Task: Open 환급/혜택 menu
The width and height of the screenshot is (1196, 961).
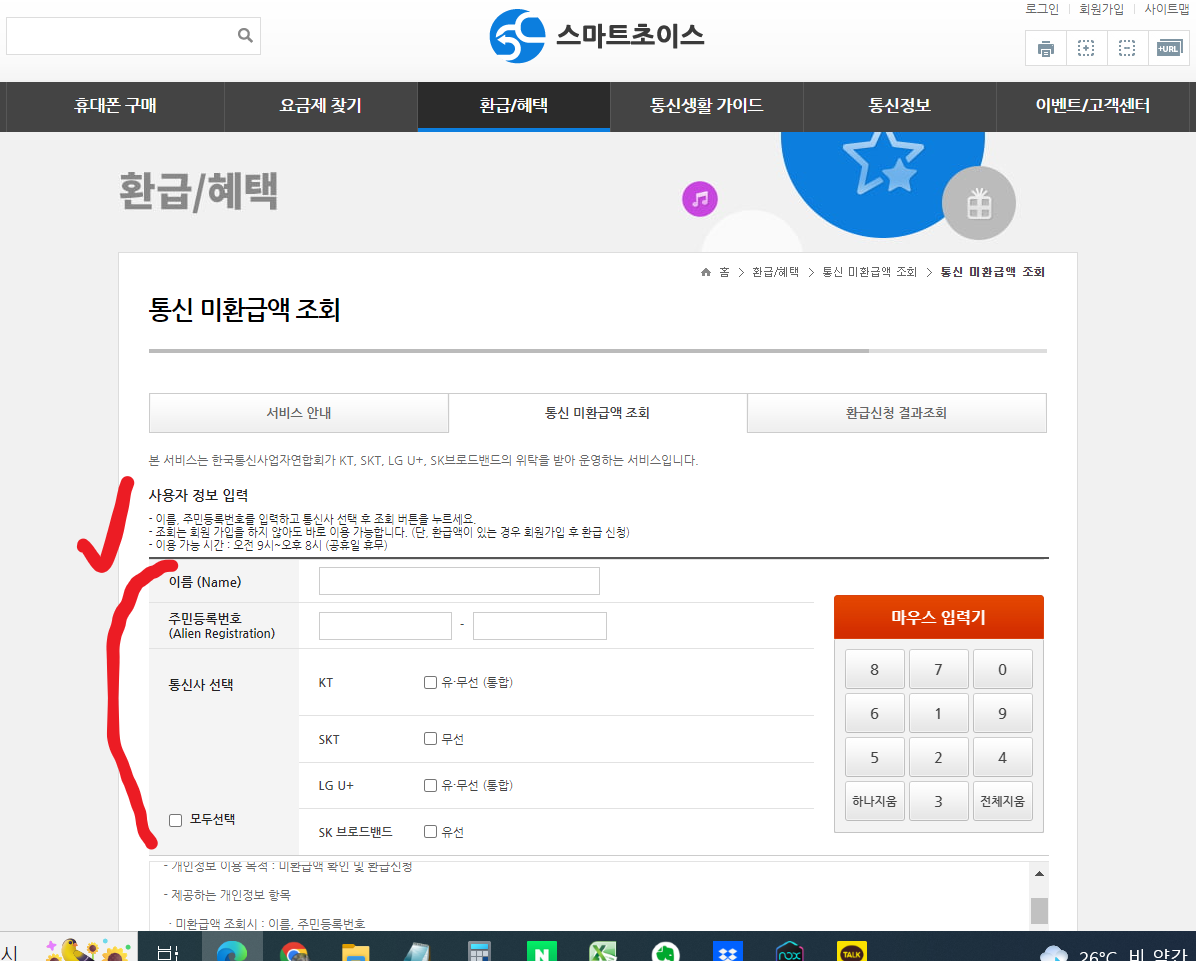Action: [514, 105]
